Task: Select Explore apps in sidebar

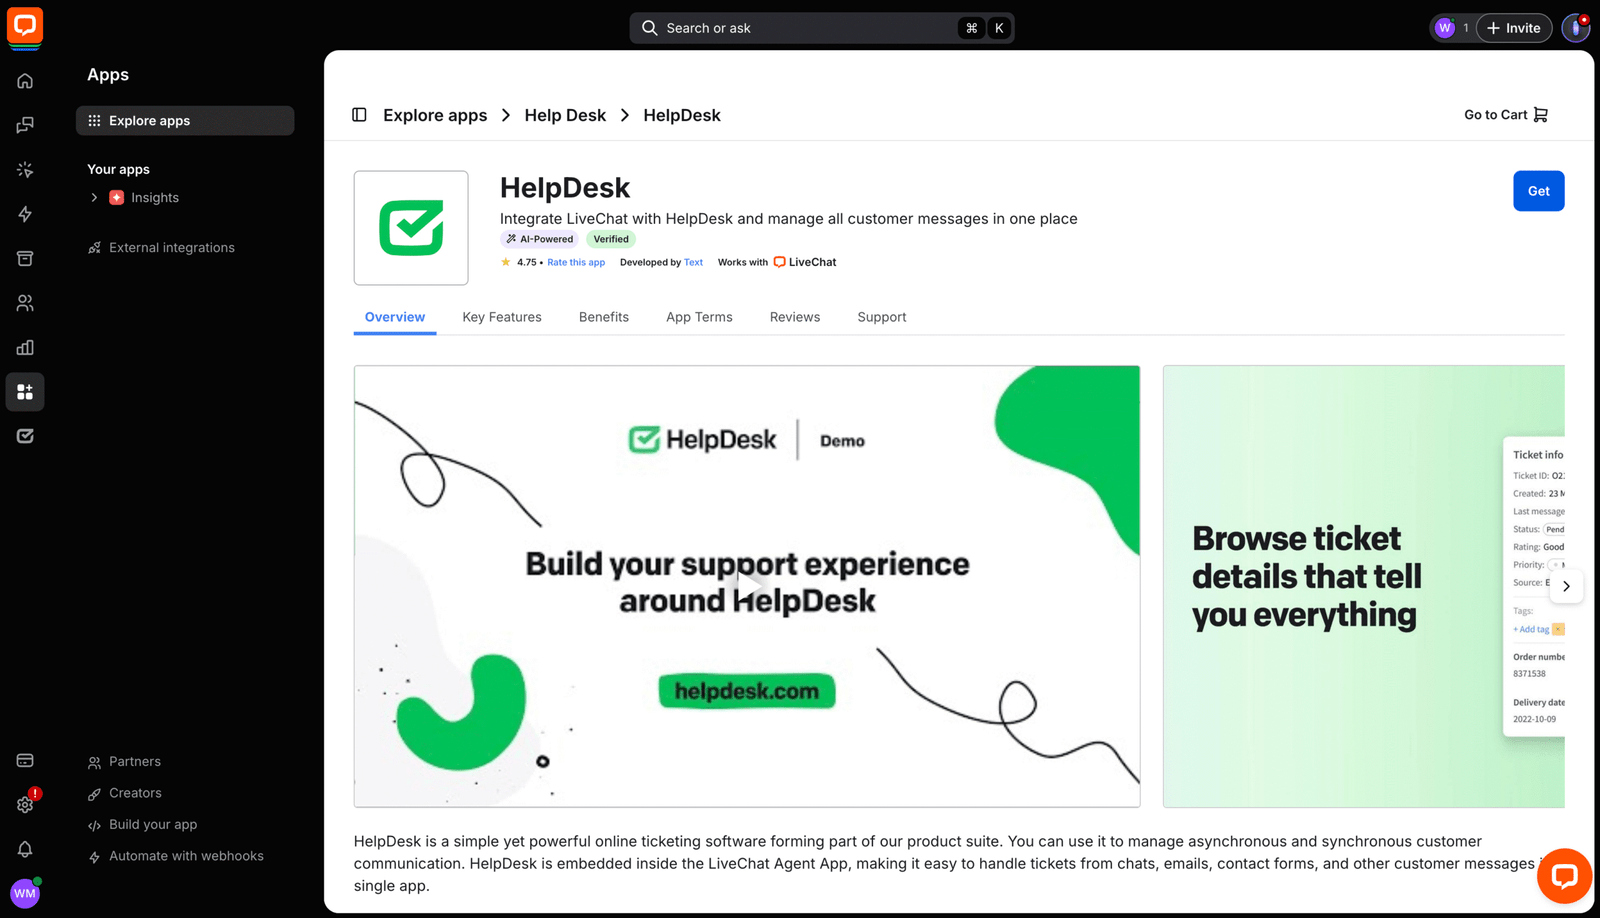Action: coord(185,121)
